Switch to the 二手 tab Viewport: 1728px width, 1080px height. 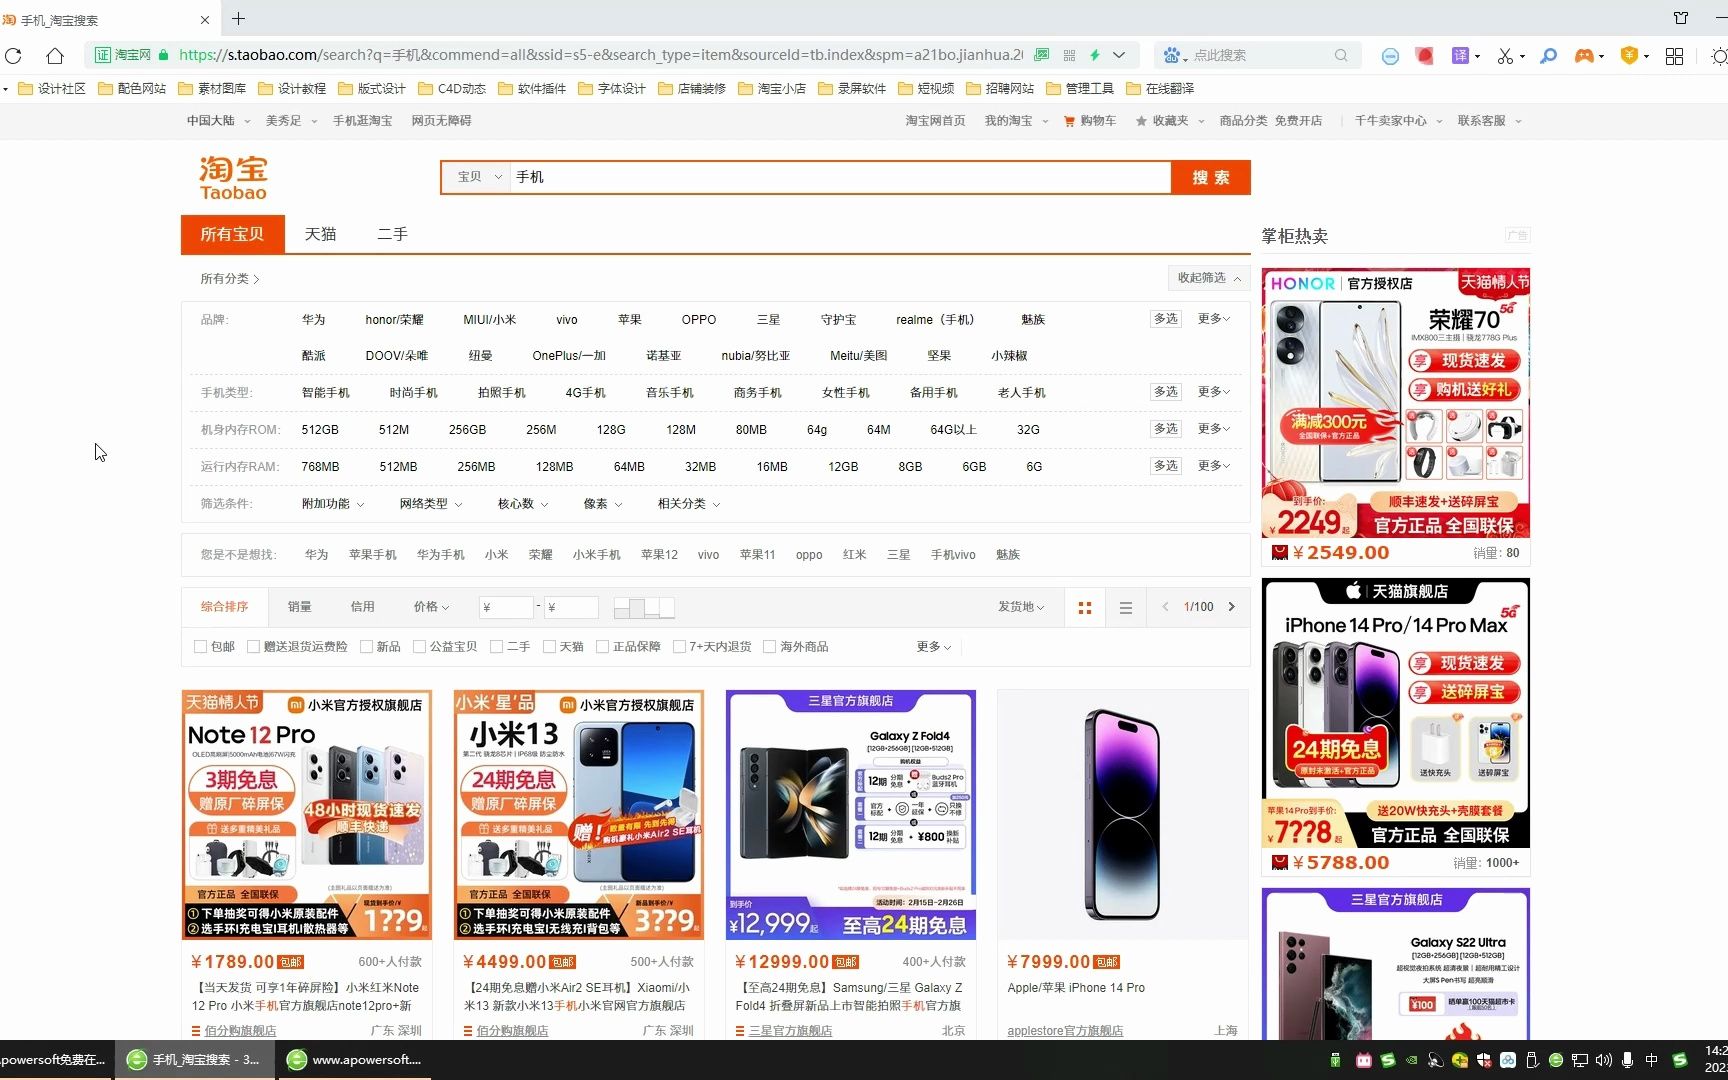392,234
